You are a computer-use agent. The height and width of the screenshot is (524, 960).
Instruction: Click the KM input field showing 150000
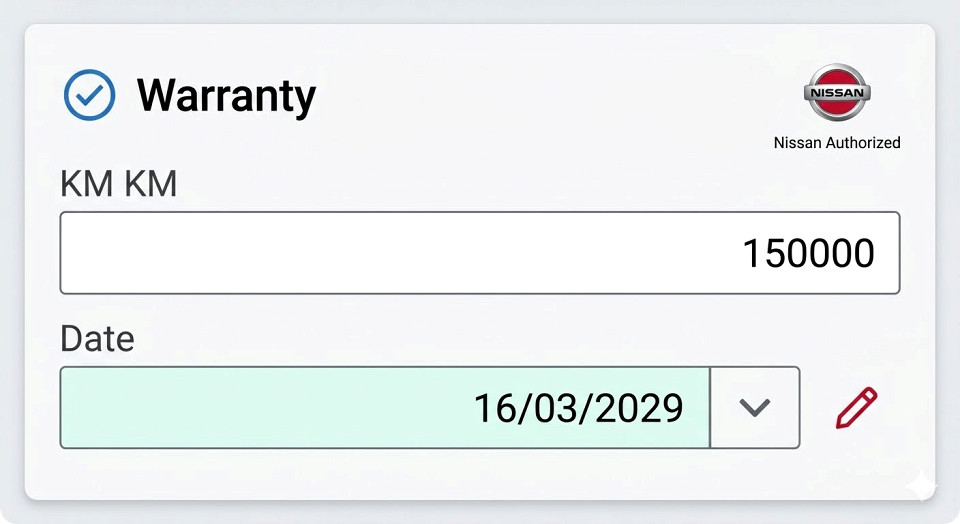480,253
